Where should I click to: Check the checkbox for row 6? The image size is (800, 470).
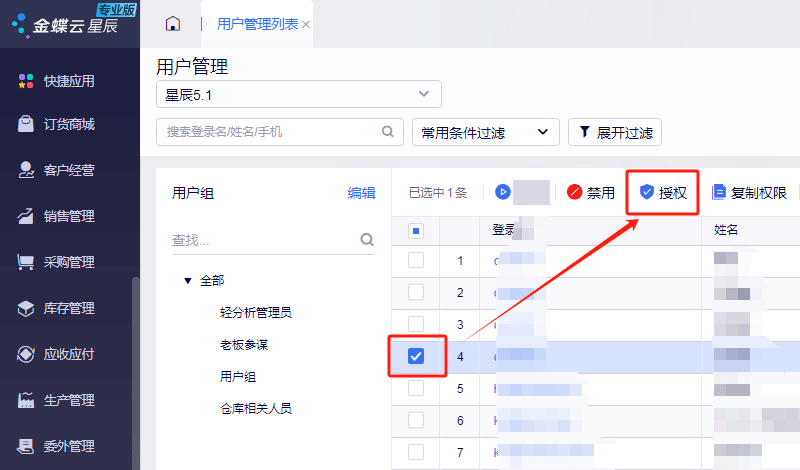pos(416,420)
